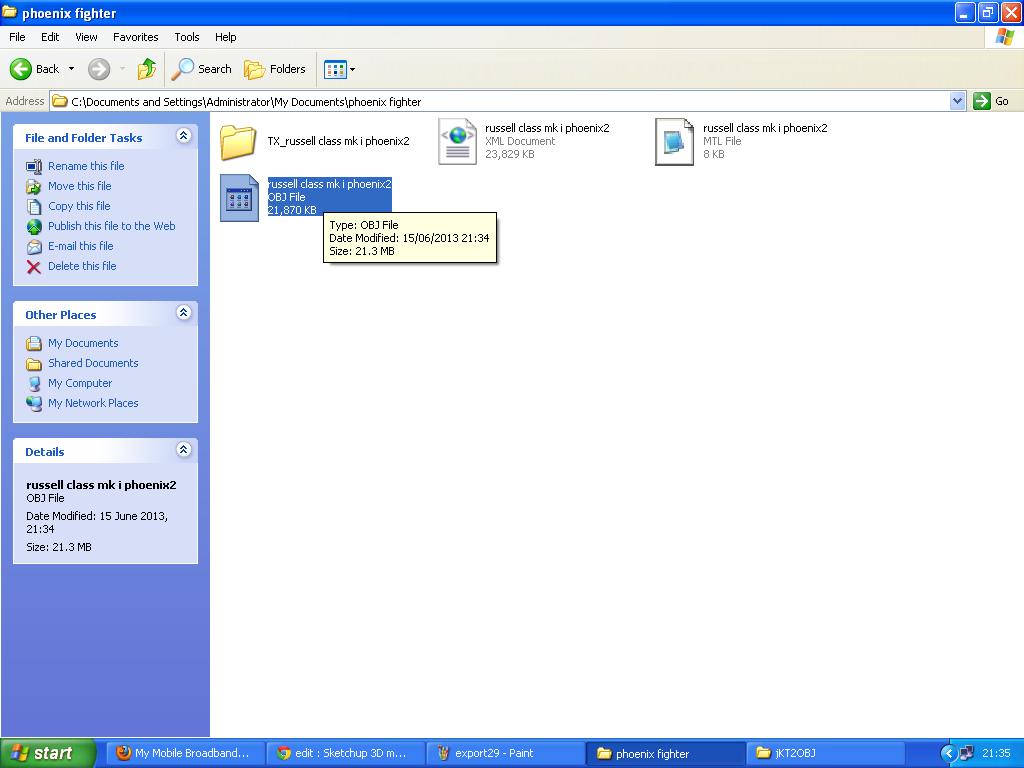This screenshot has height=768, width=1024.
Task: Click the XML document's file name text
Action: (x=547, y=128)
